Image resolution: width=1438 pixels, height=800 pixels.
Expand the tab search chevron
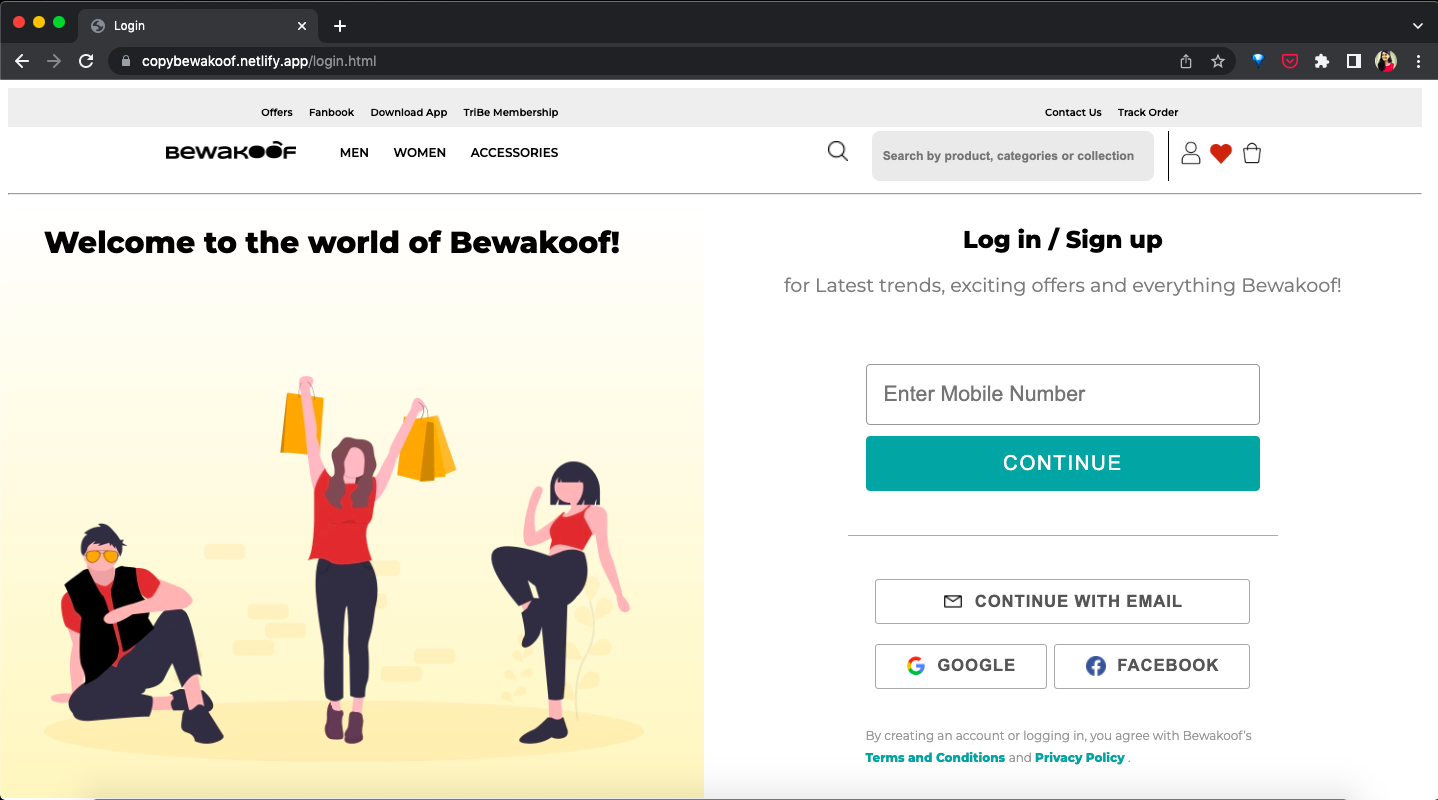1417,26
